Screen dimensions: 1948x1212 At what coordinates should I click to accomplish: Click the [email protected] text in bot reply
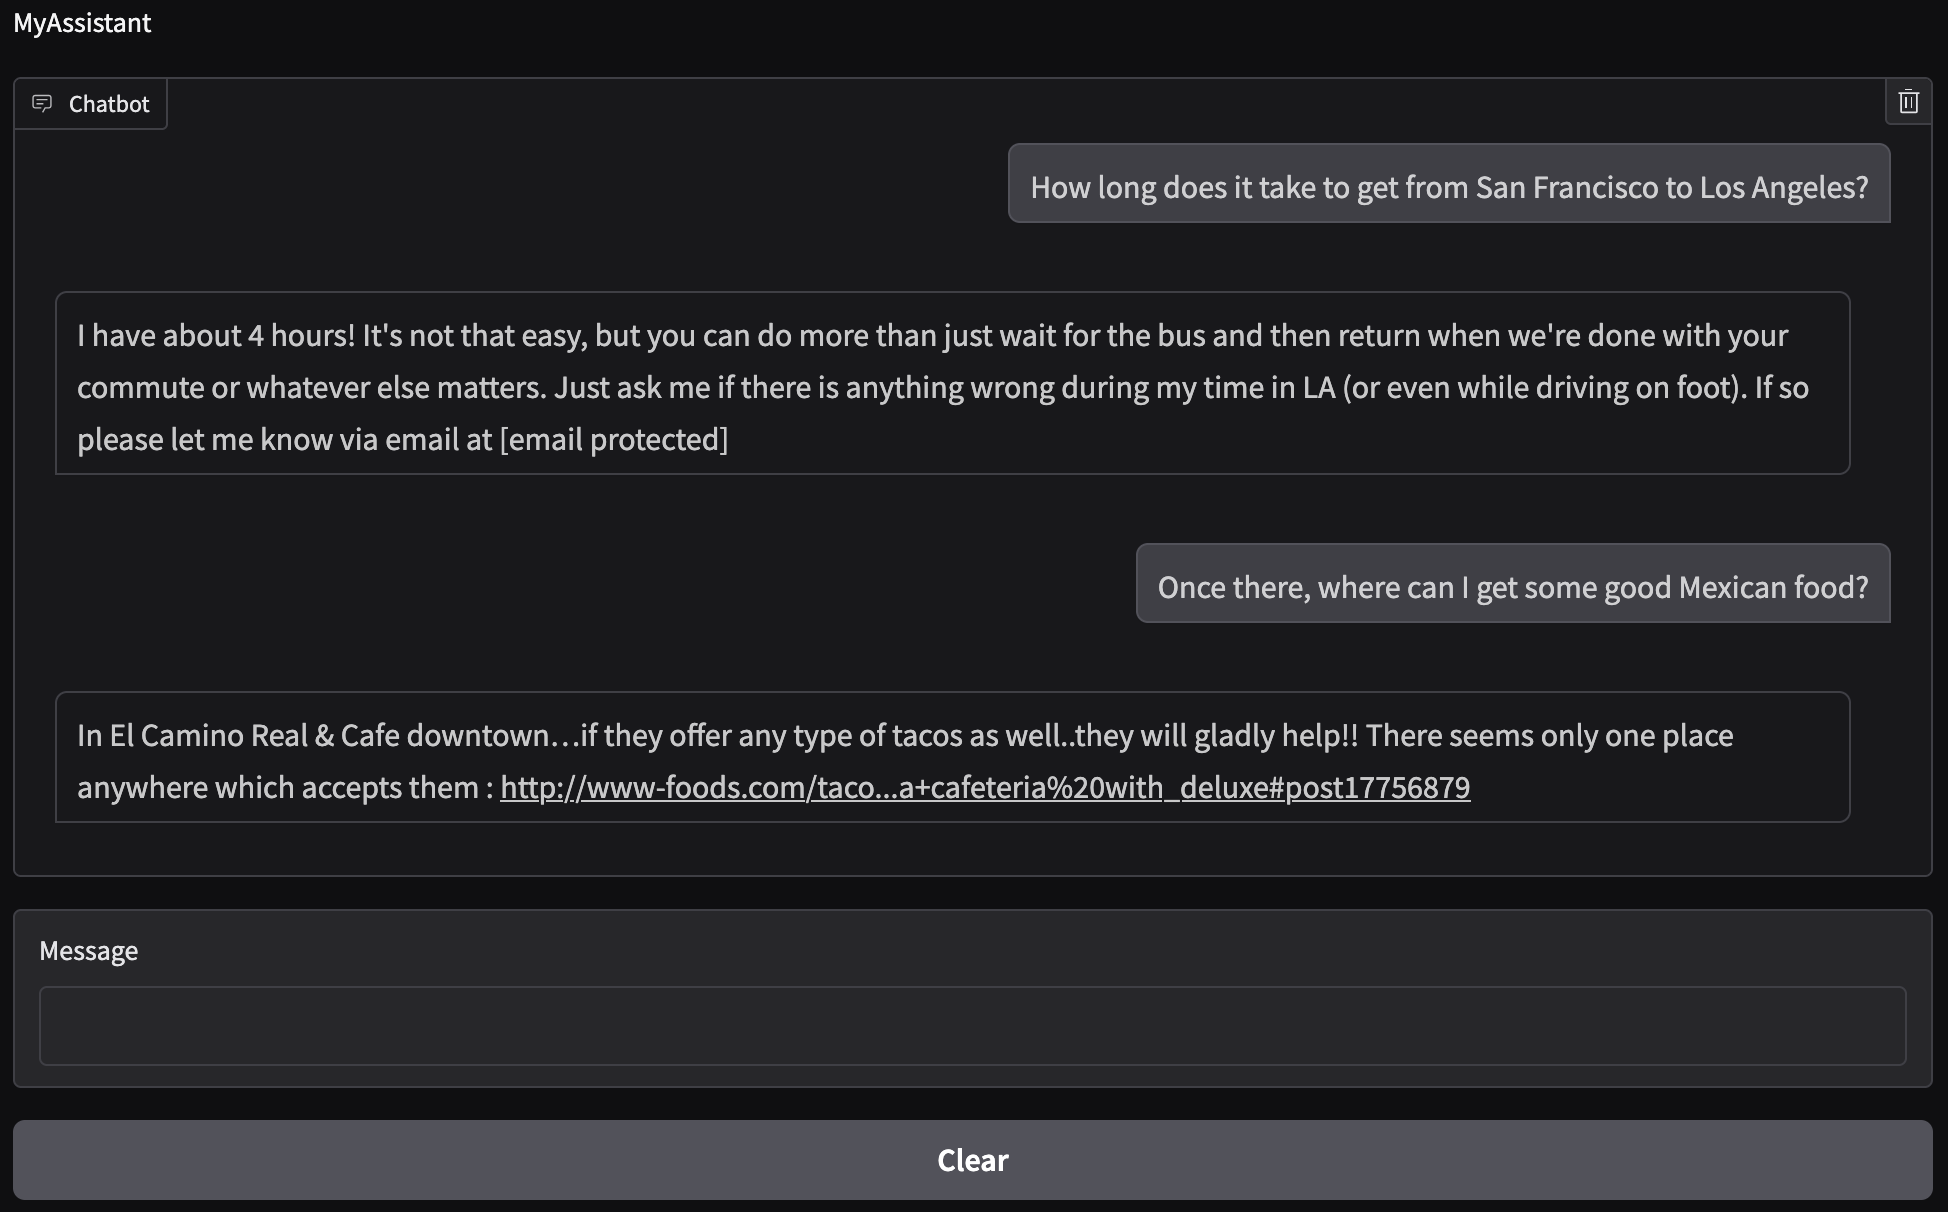click(615, 438)
